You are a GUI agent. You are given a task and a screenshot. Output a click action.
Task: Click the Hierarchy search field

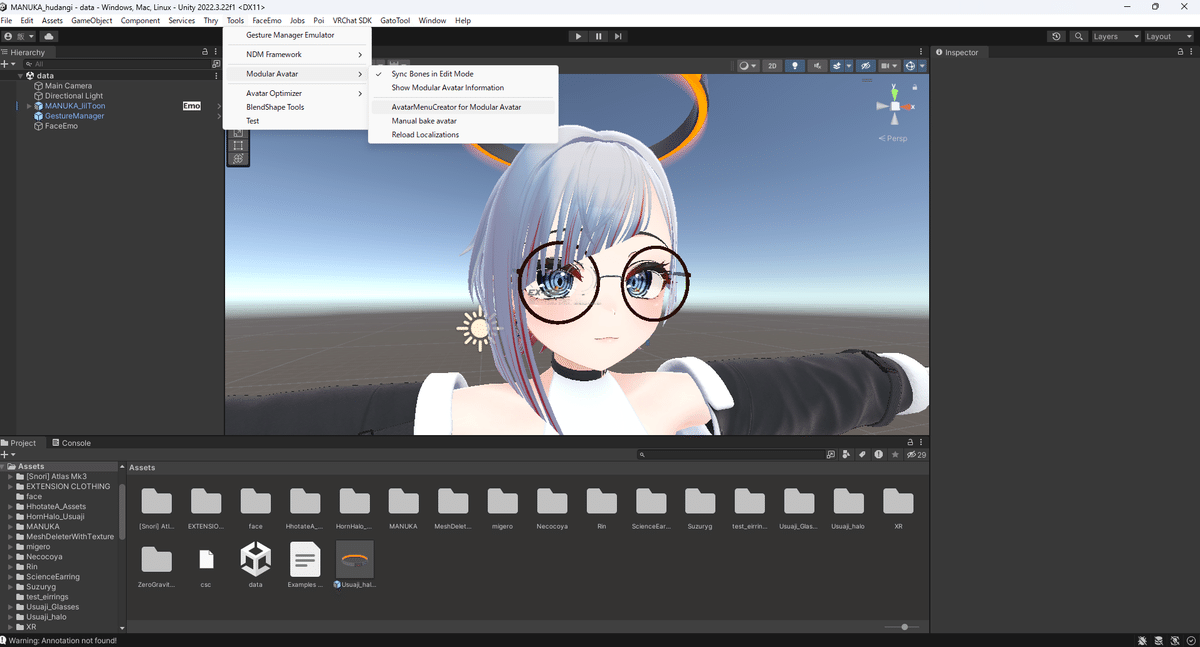pos(115,63)
